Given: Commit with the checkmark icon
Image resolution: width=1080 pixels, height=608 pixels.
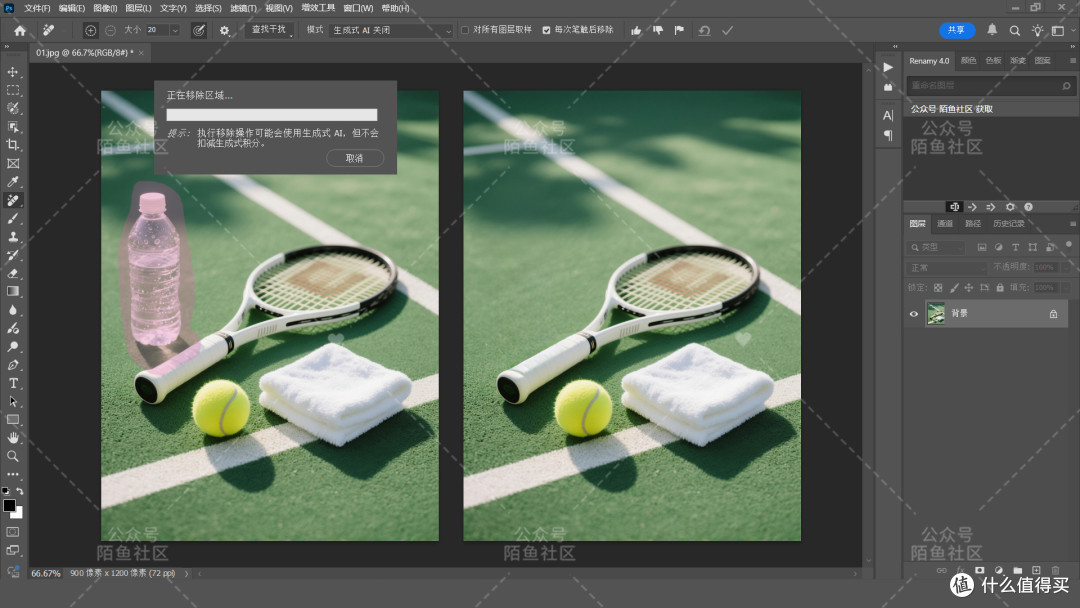Looking at the screenshot, I should 727,30.
